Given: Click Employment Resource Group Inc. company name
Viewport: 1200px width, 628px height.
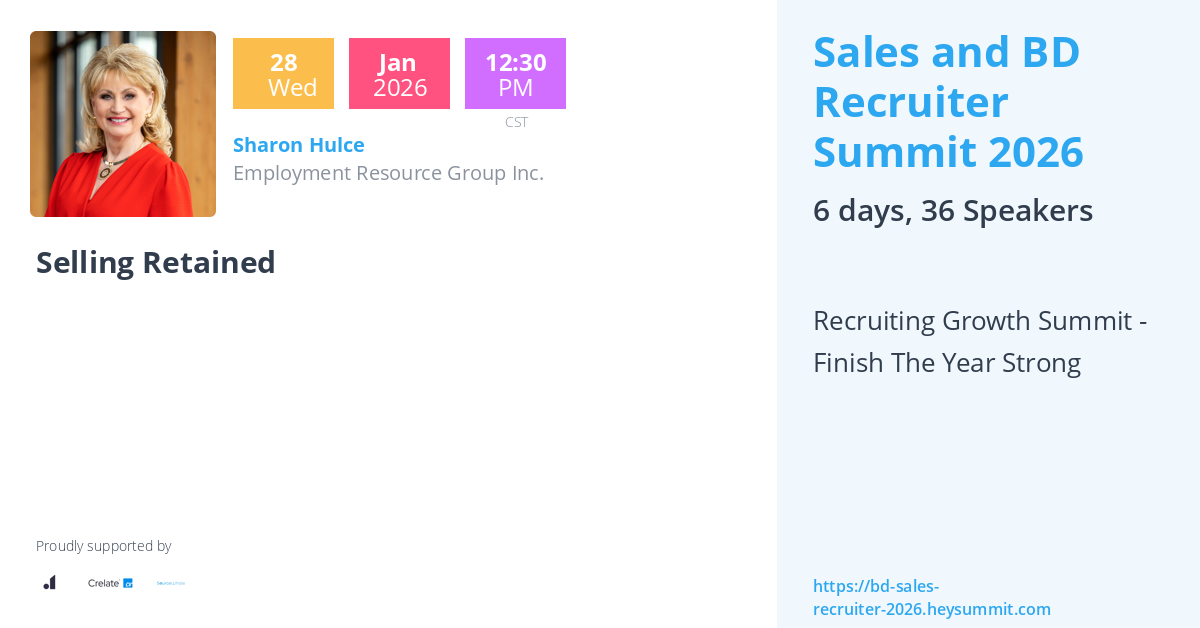Looking at the screenshot, I should coord(388,173).
